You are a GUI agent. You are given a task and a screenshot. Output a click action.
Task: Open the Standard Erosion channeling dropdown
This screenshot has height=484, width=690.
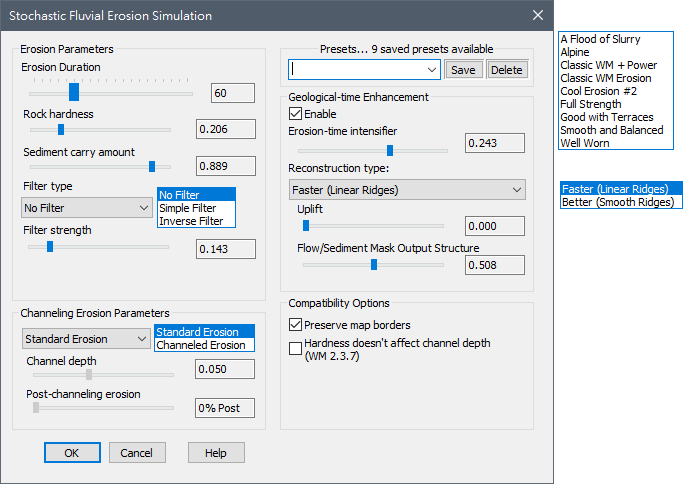[x=86, y=339]
